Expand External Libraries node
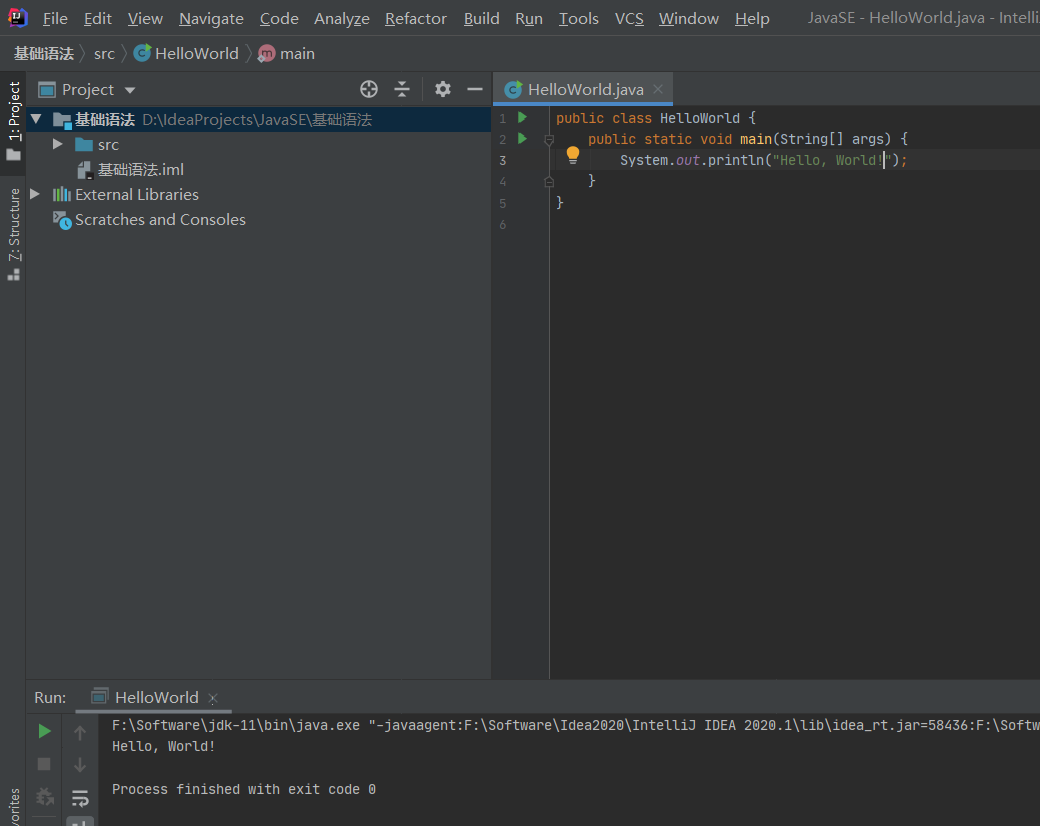Image resolution: width=1040 pixels, height=826 pixels. (x=36, y=194)
